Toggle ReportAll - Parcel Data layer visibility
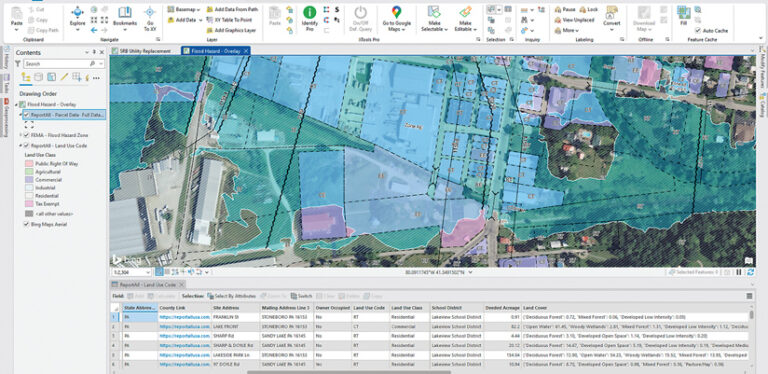The width and height of the screenshot is (768, 374). pos(26,115)
